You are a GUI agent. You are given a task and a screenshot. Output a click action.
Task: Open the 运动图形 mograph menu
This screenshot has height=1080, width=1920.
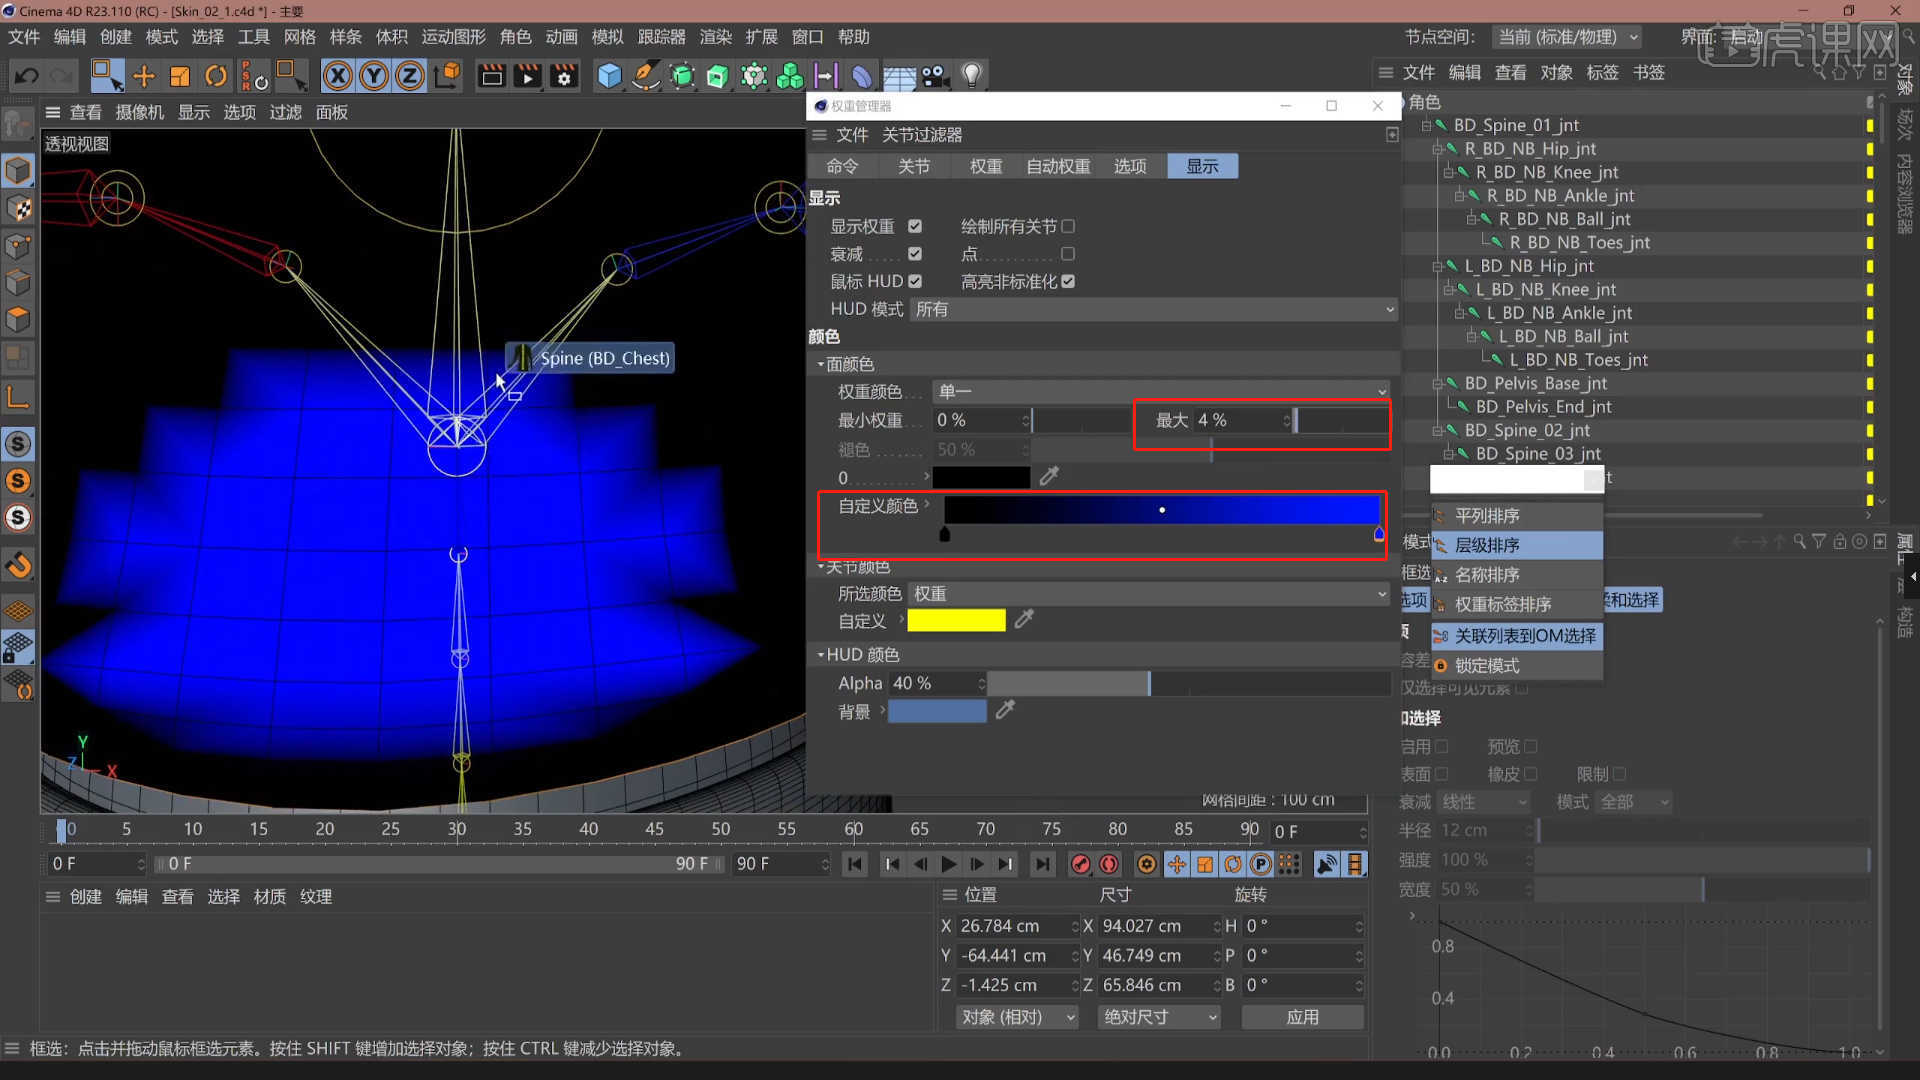[453, 37]
